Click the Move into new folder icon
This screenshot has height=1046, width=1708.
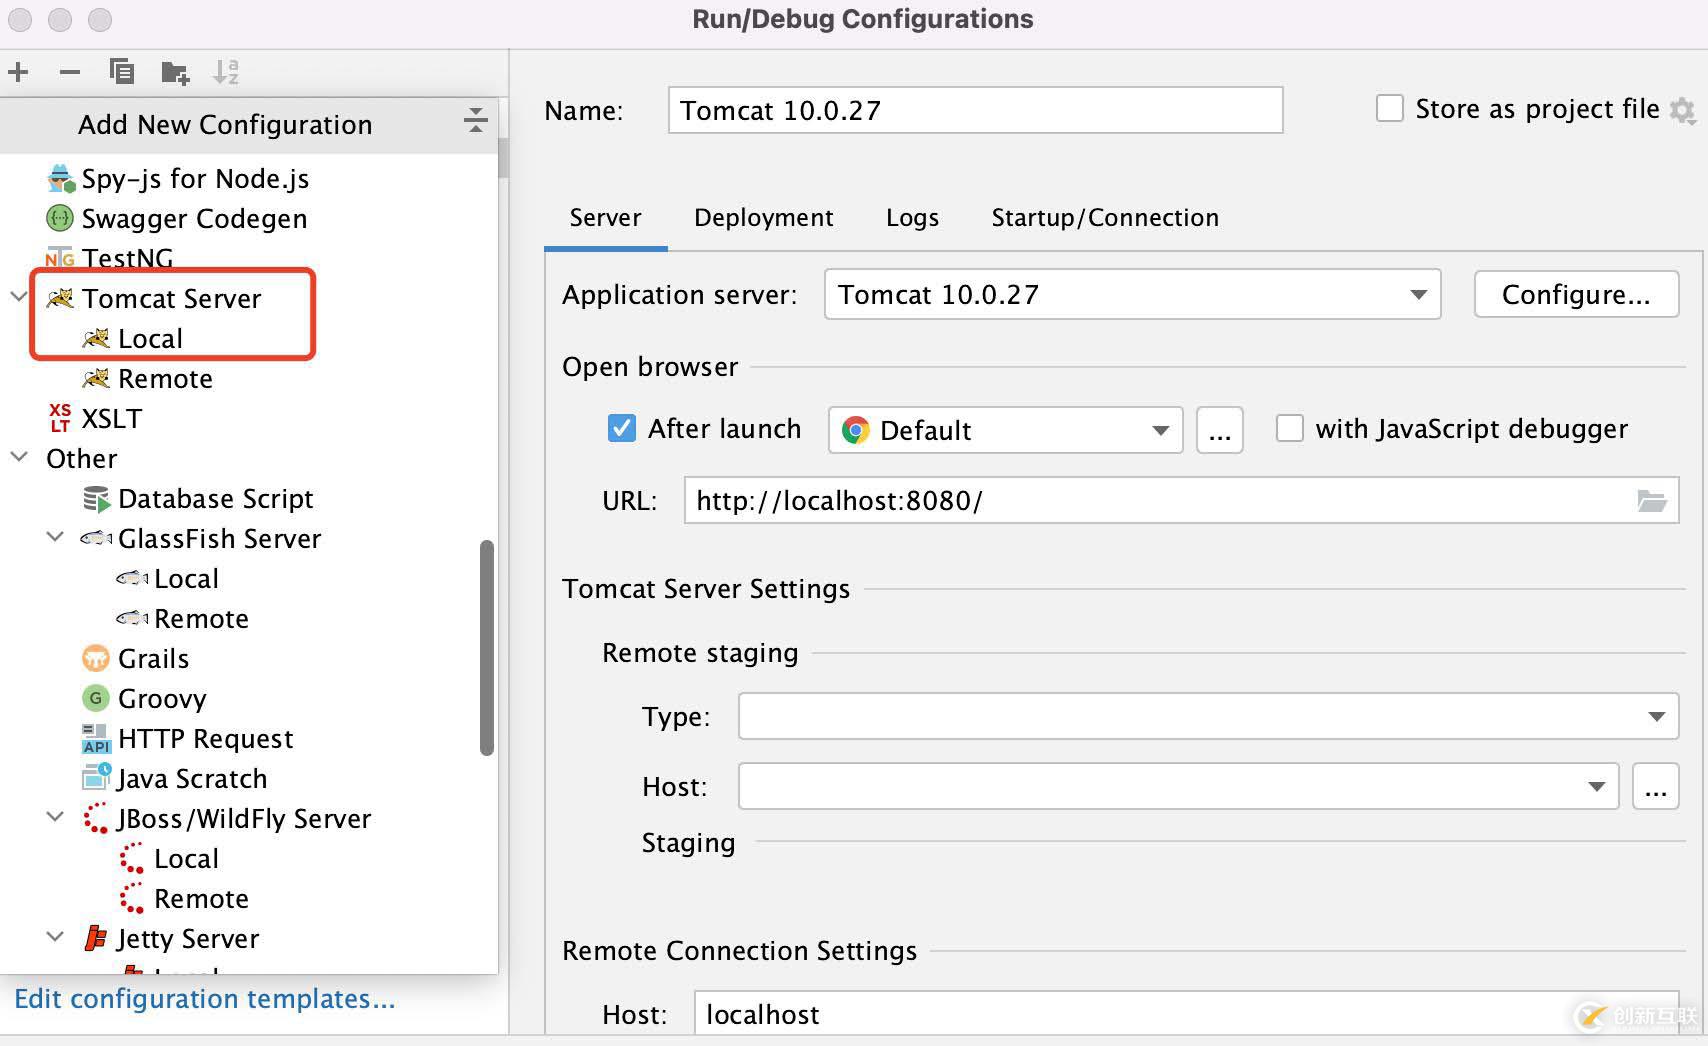[x=175, y=72]
